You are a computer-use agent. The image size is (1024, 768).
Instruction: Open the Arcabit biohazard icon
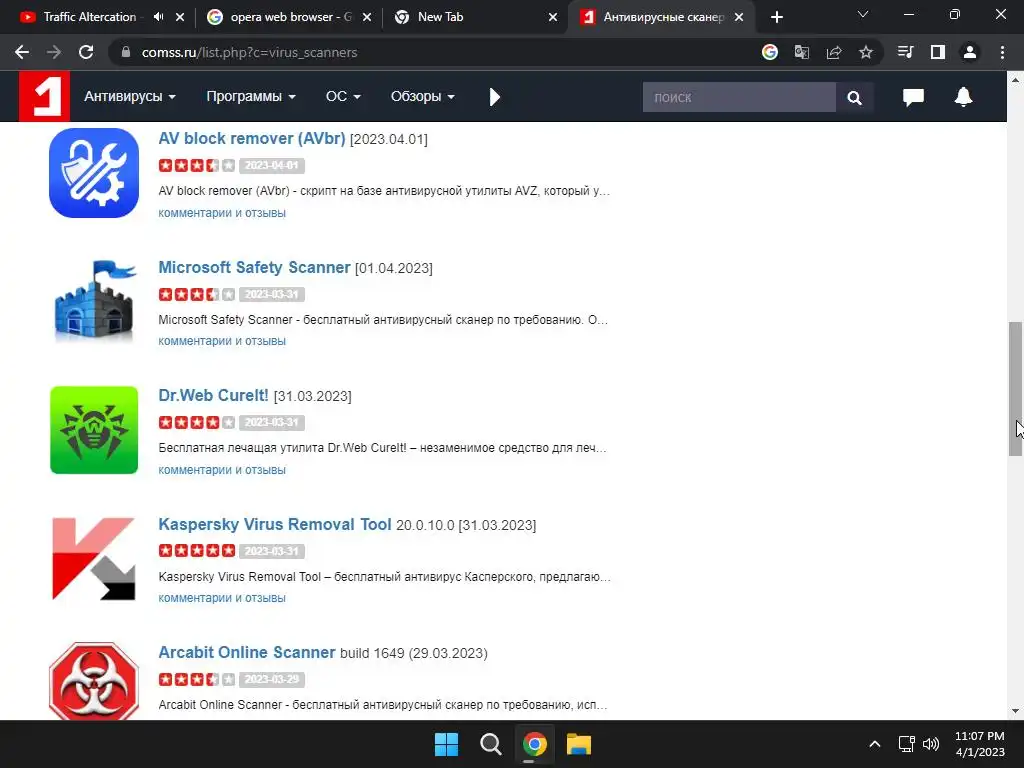point(94,680)
